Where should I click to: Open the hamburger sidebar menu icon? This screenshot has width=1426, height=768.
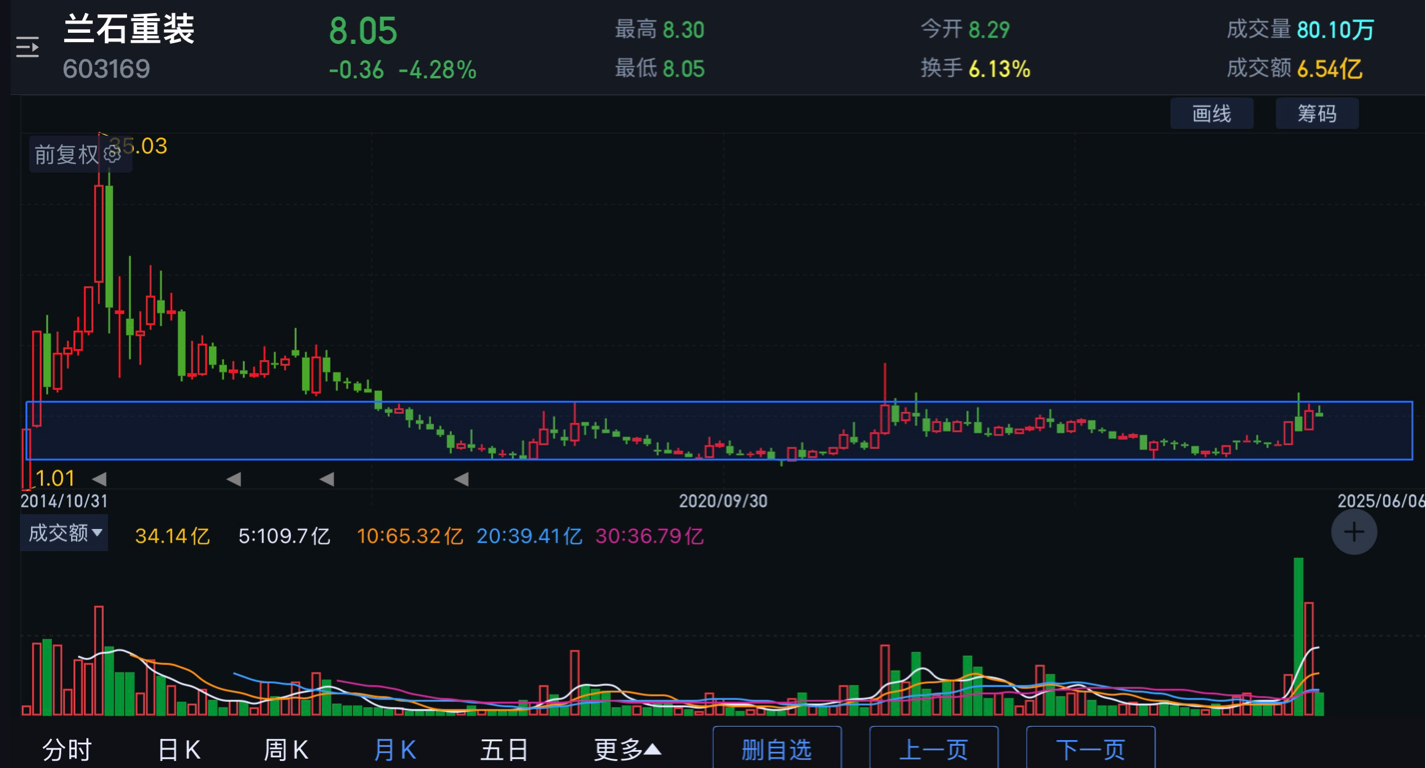(27, 47)
